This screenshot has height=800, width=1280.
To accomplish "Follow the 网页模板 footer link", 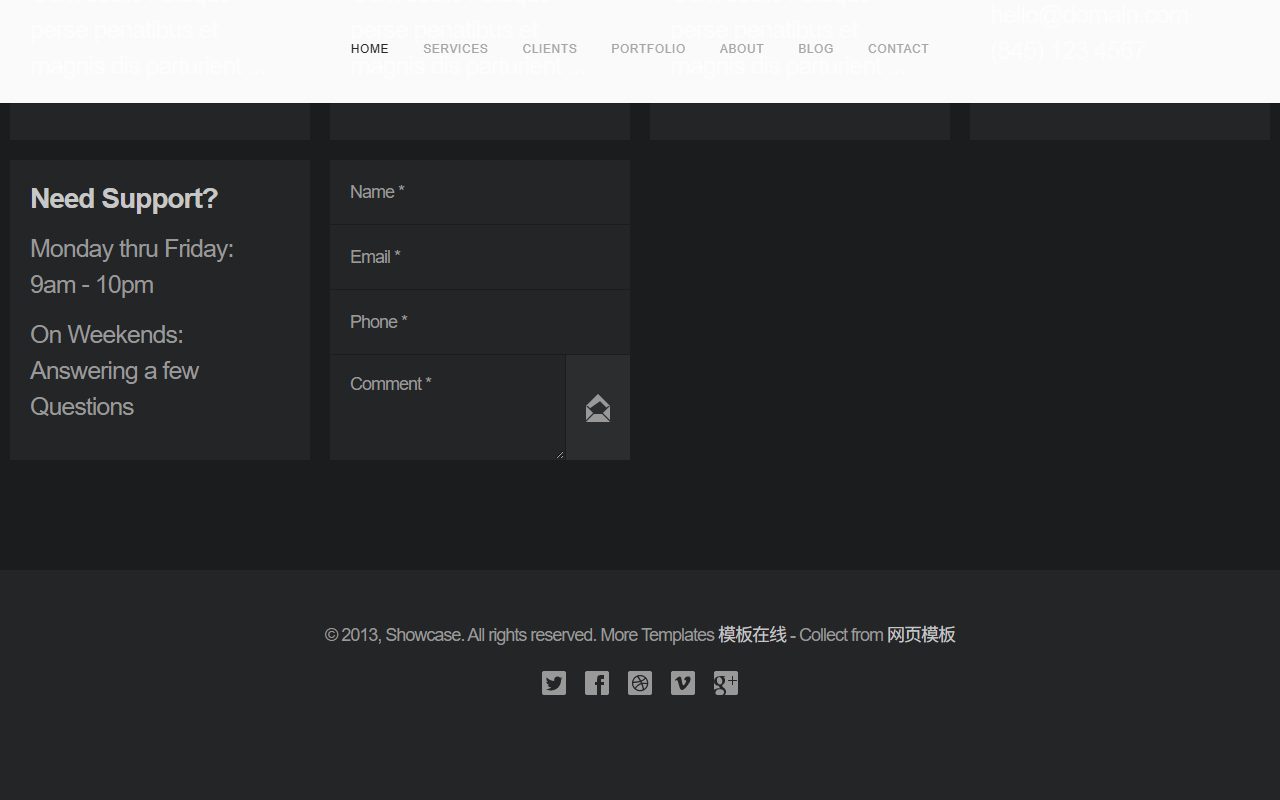I will pyautogui.click(x=921, y=635).
